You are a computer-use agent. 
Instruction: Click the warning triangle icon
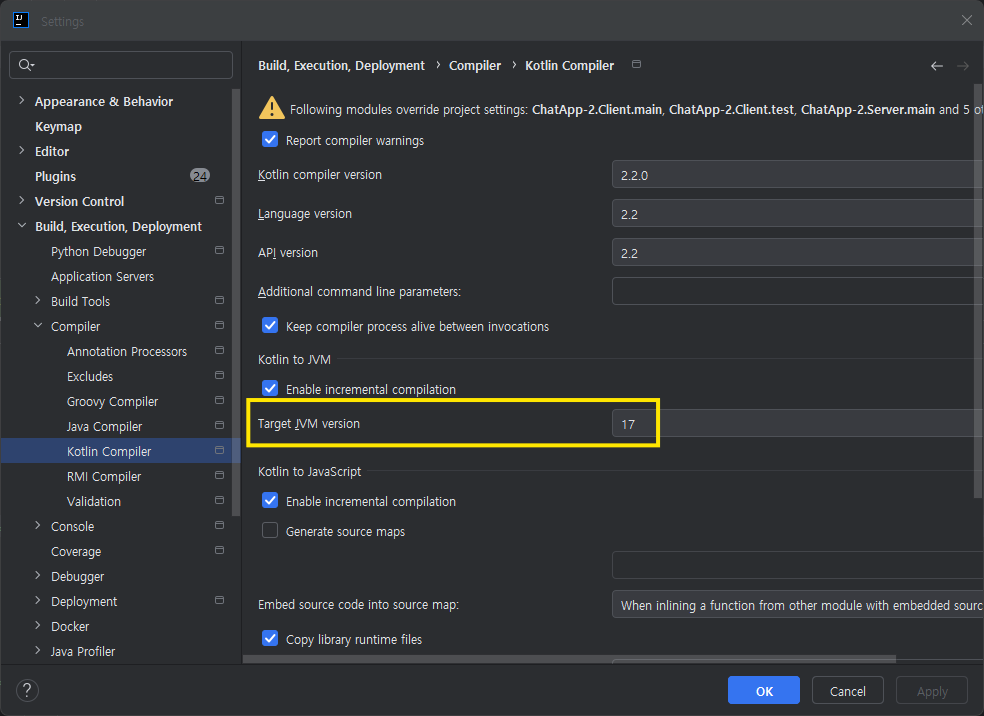point(272,108)
